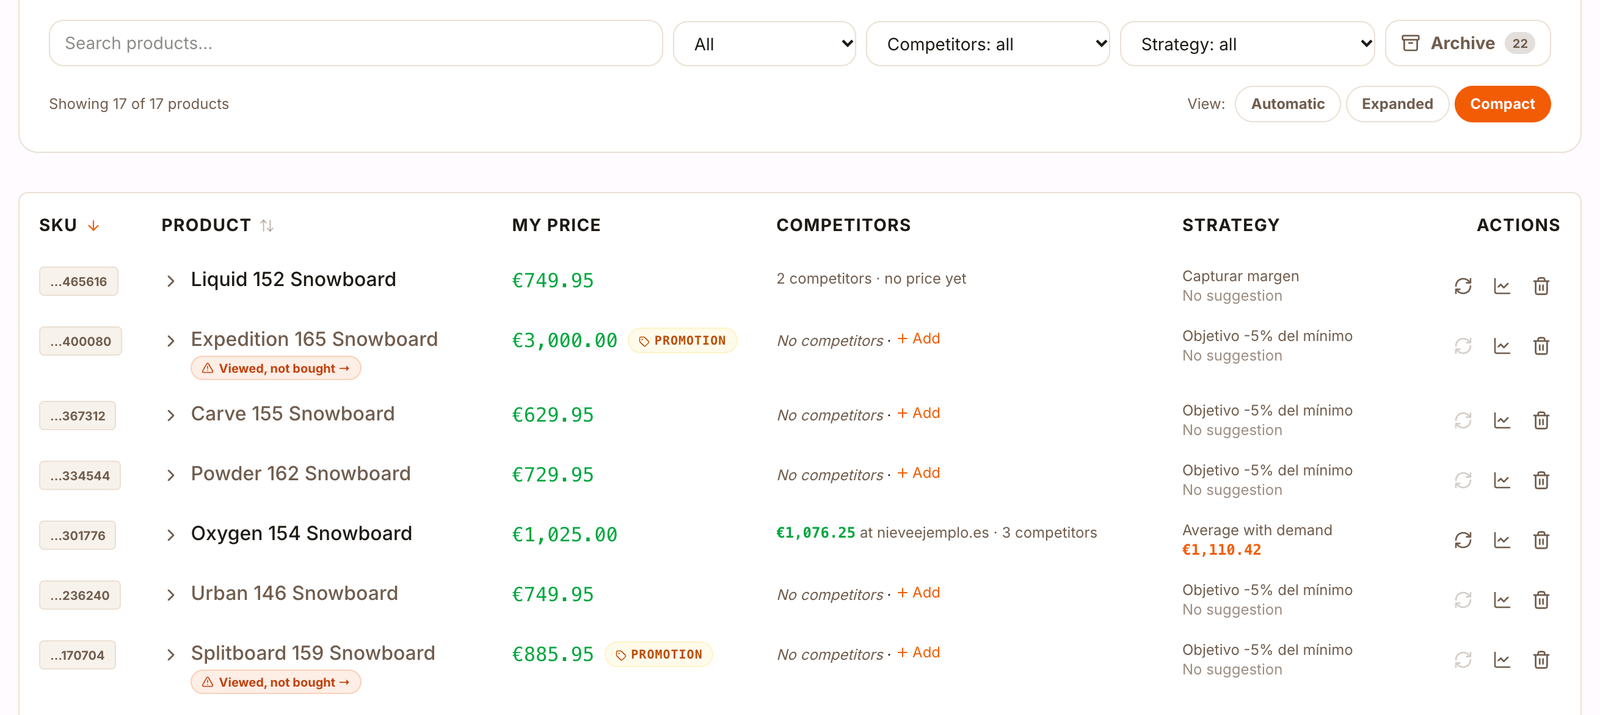
Task: Switch view to Expanded
Action: click(1397, 104)
